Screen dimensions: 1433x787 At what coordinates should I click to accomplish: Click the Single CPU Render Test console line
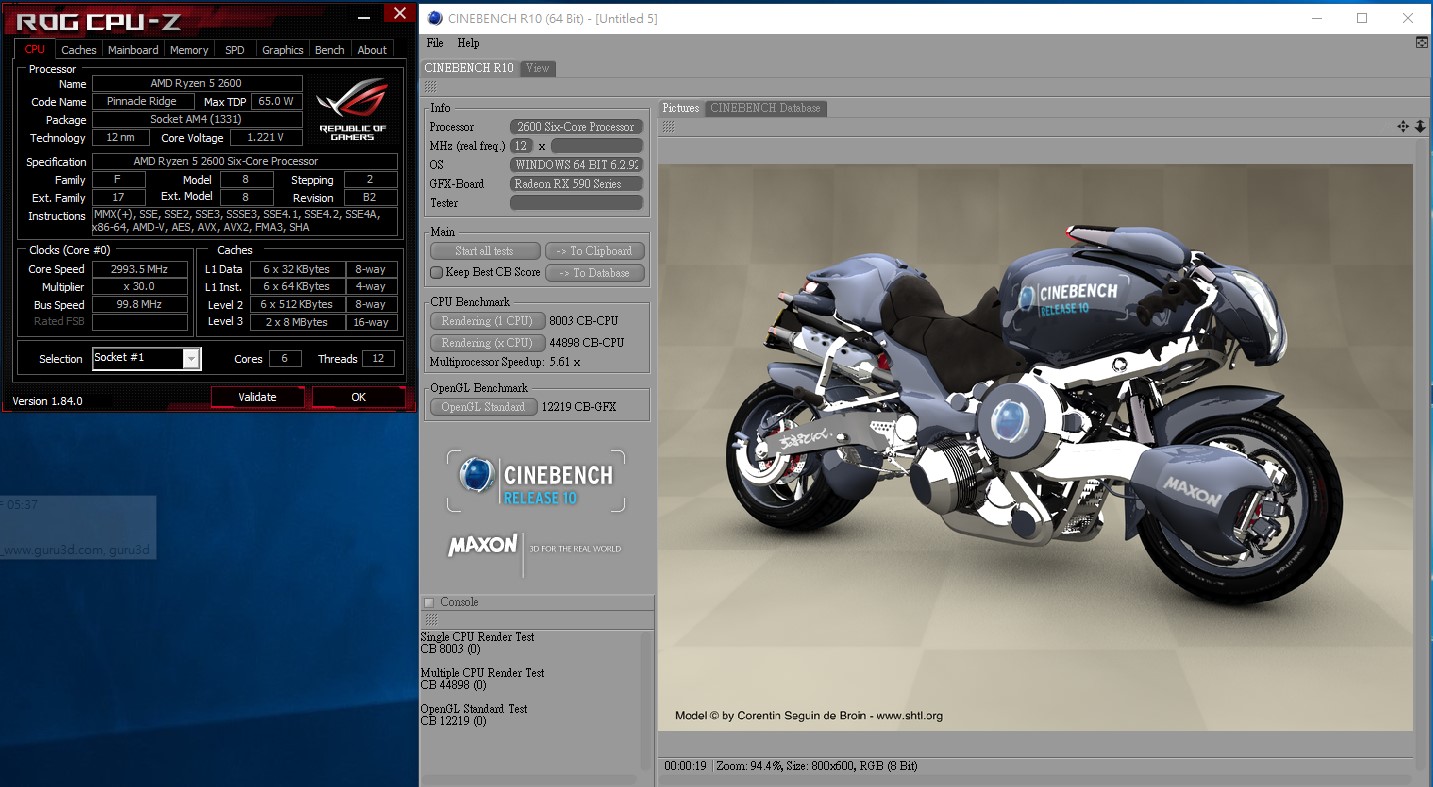click(477, 637)
